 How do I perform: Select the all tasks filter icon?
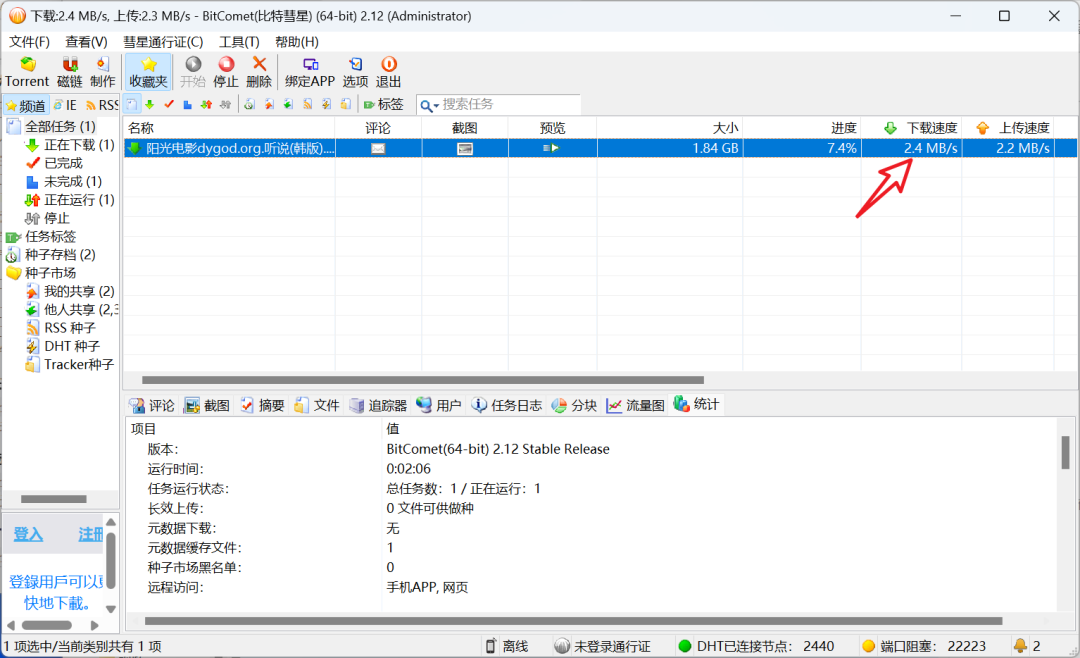tap(132, 105)
